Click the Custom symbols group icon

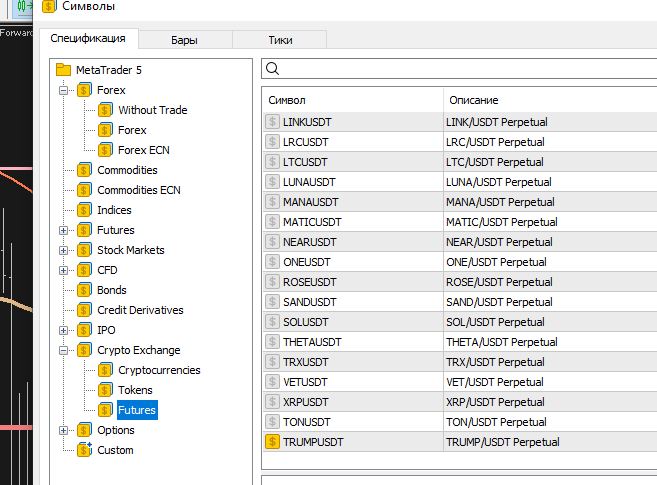tap(84, 450)
